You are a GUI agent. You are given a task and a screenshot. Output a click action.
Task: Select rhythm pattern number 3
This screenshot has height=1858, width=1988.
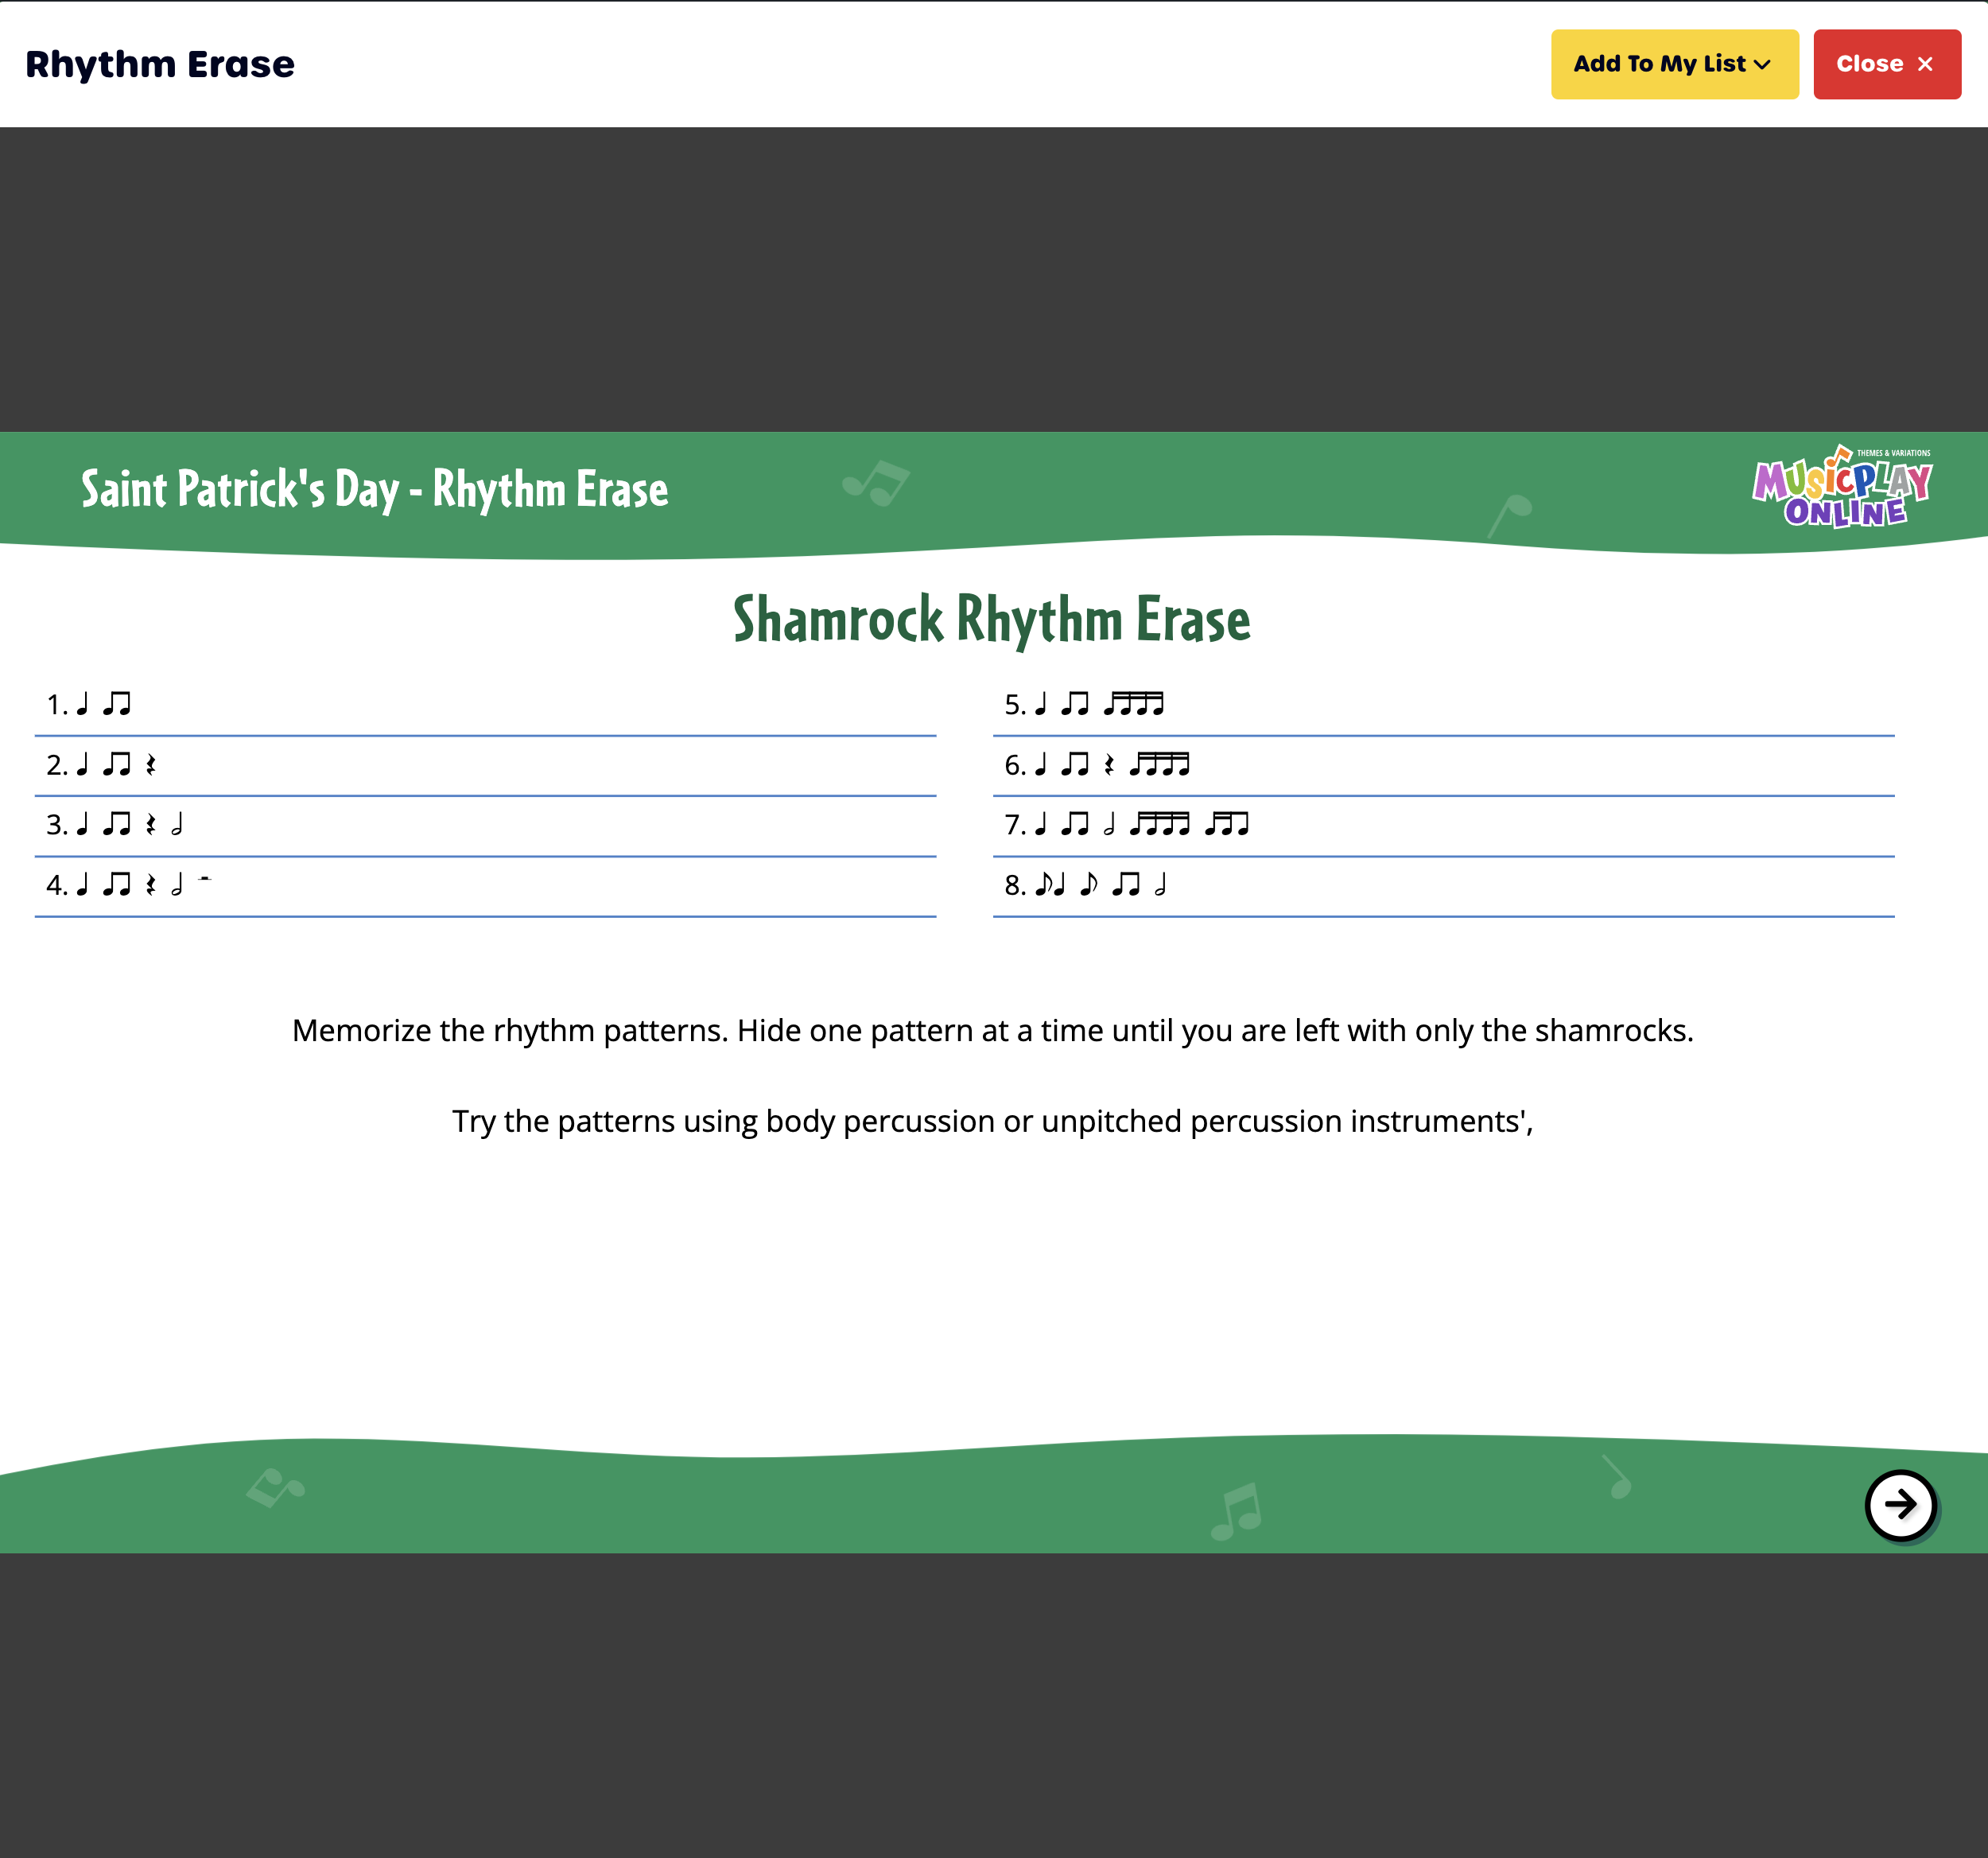(x=115, y=825)
